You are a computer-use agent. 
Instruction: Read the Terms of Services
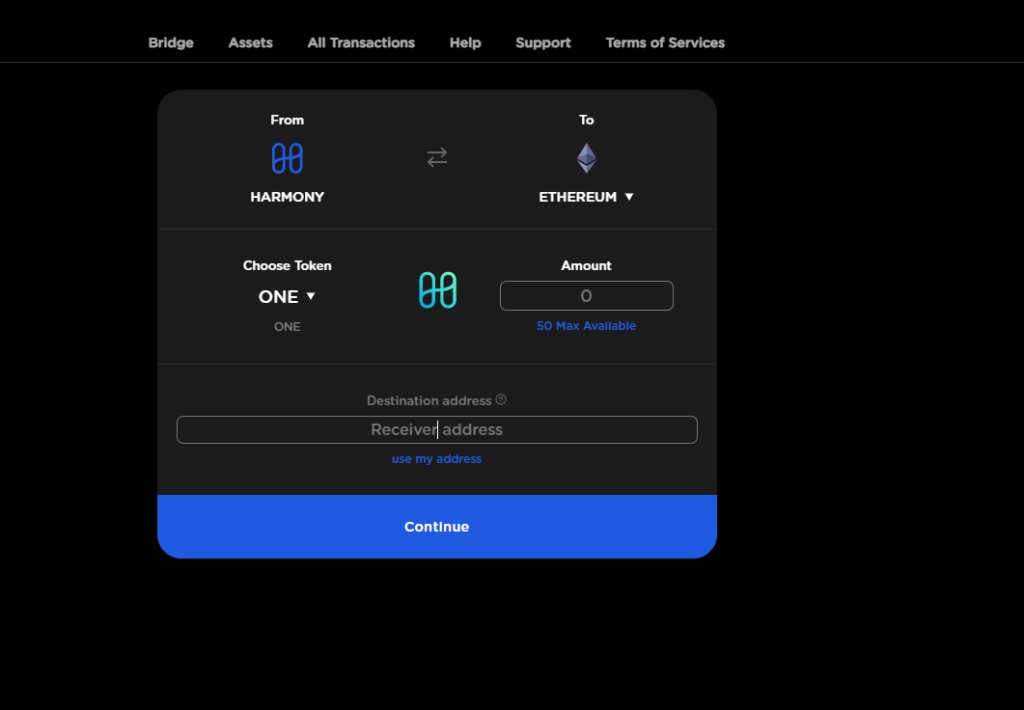(665, 42)
